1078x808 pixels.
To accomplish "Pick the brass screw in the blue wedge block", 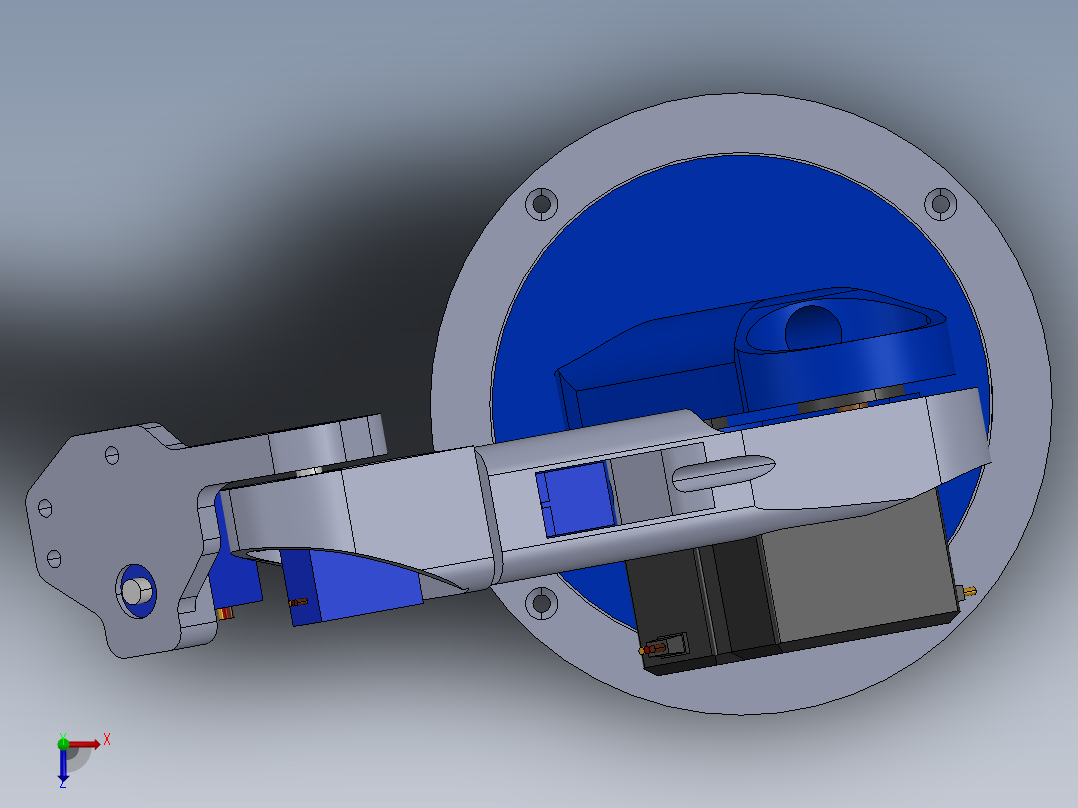I will pyautogui.click(x=298, y=602).
